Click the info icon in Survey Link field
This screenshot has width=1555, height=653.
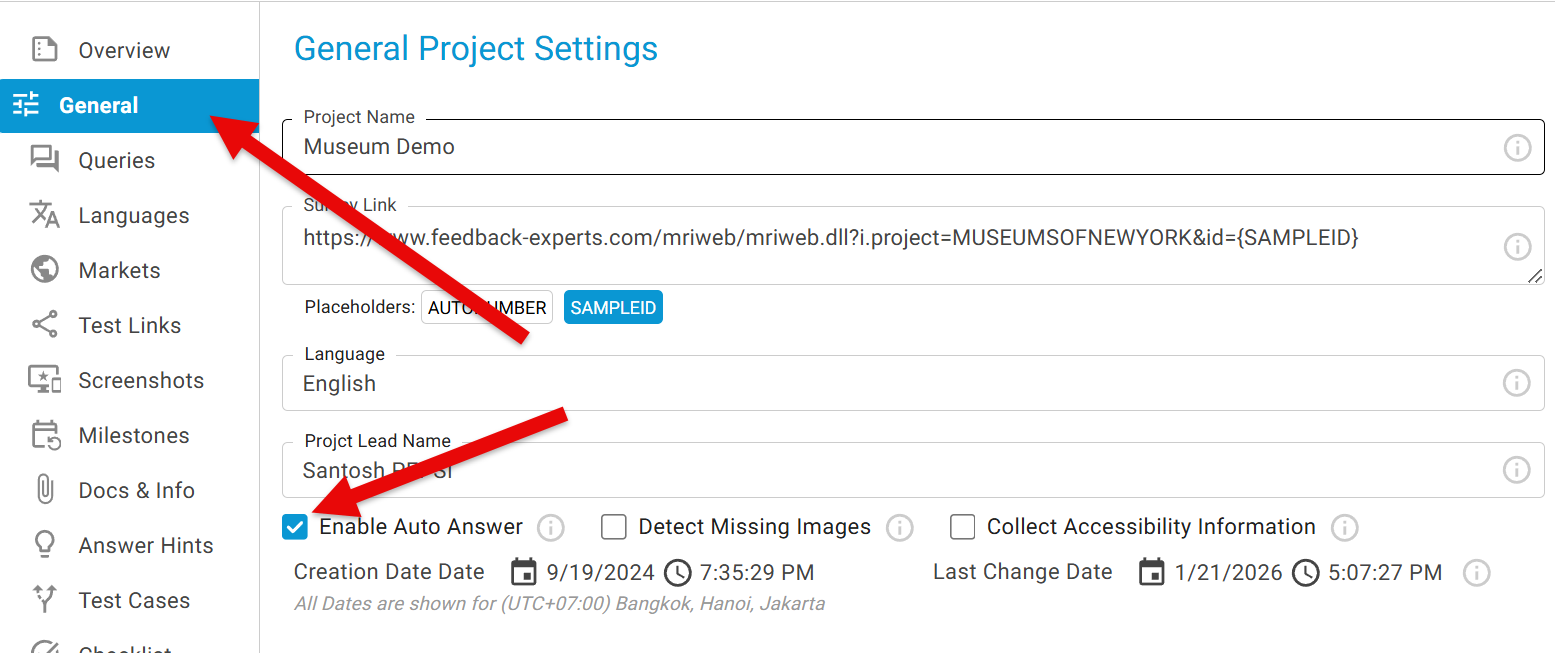click(1517, 246)
